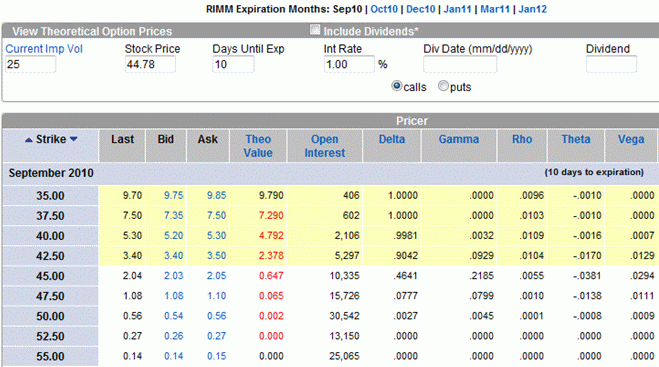
Task: Open the Jan12 expiration month
Action: 532,9
